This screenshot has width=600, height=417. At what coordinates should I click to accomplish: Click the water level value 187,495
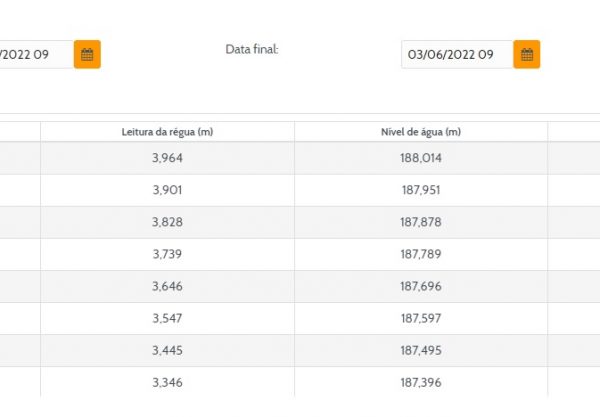pyautogui.click(x=420, y=350)
